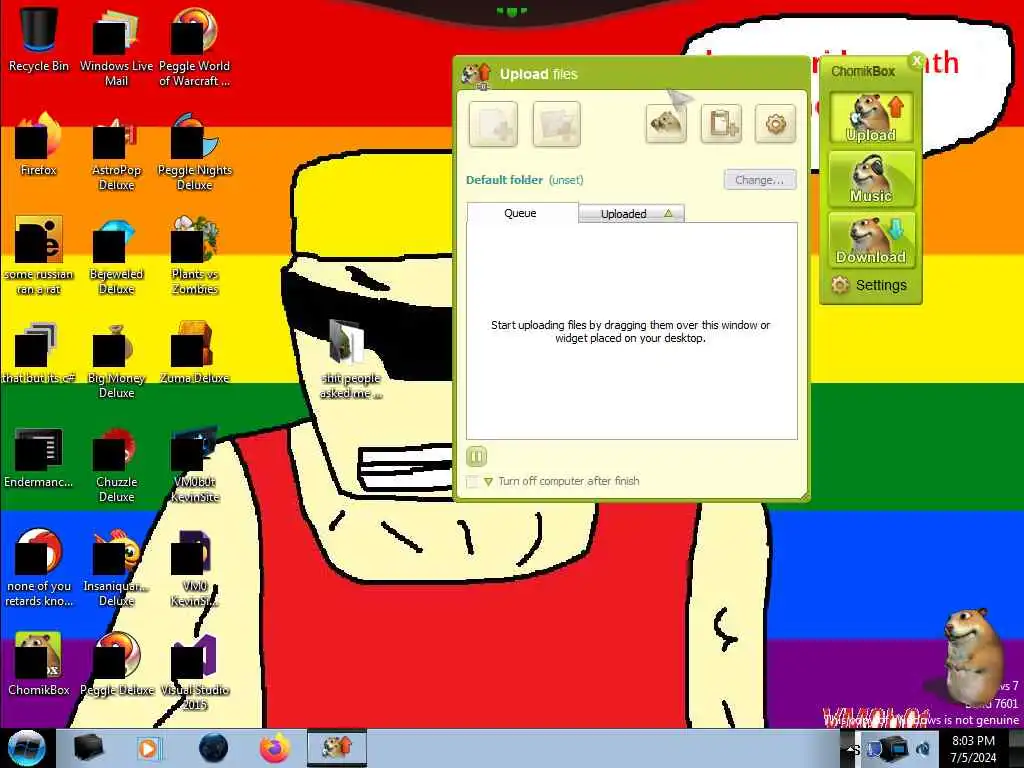Viewport: 1024px width, 768px height.
Task: Click the Download button in ChomikBox widget
Action: (871, 240)
